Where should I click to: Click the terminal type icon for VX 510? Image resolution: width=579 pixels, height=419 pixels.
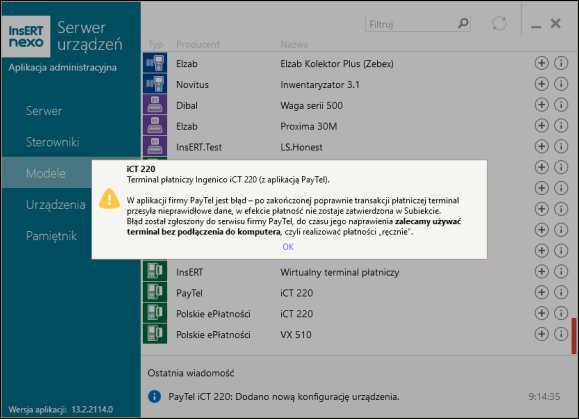[155, 334]
